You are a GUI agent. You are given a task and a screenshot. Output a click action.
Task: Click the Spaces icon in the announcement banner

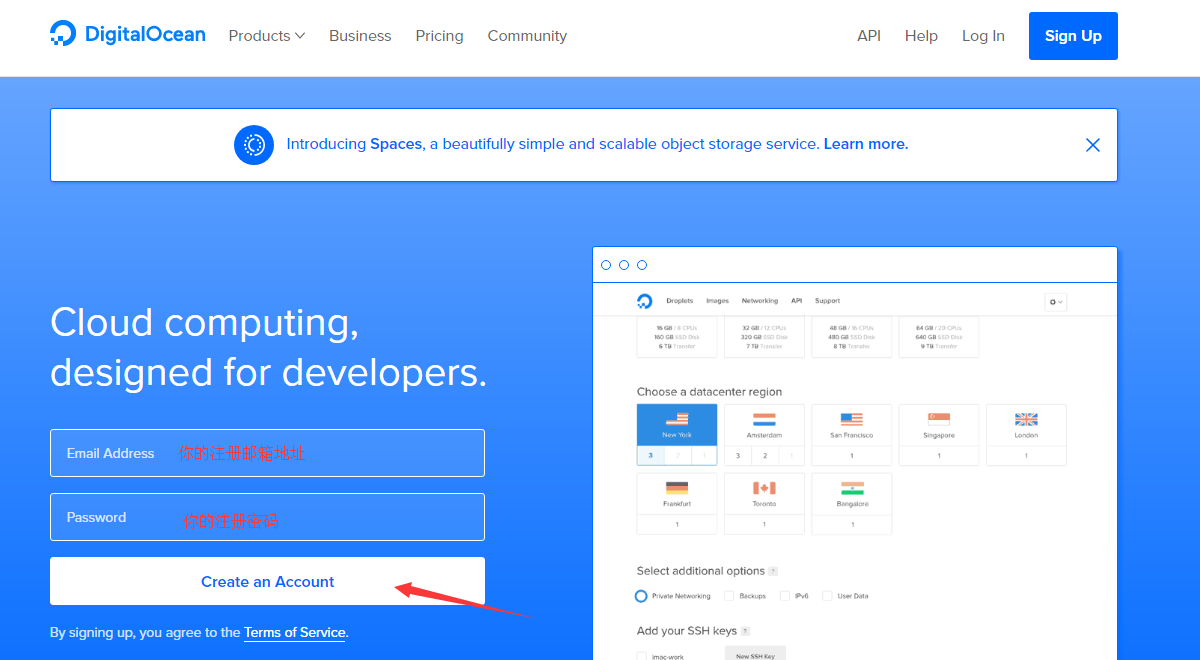click(254, 145)
